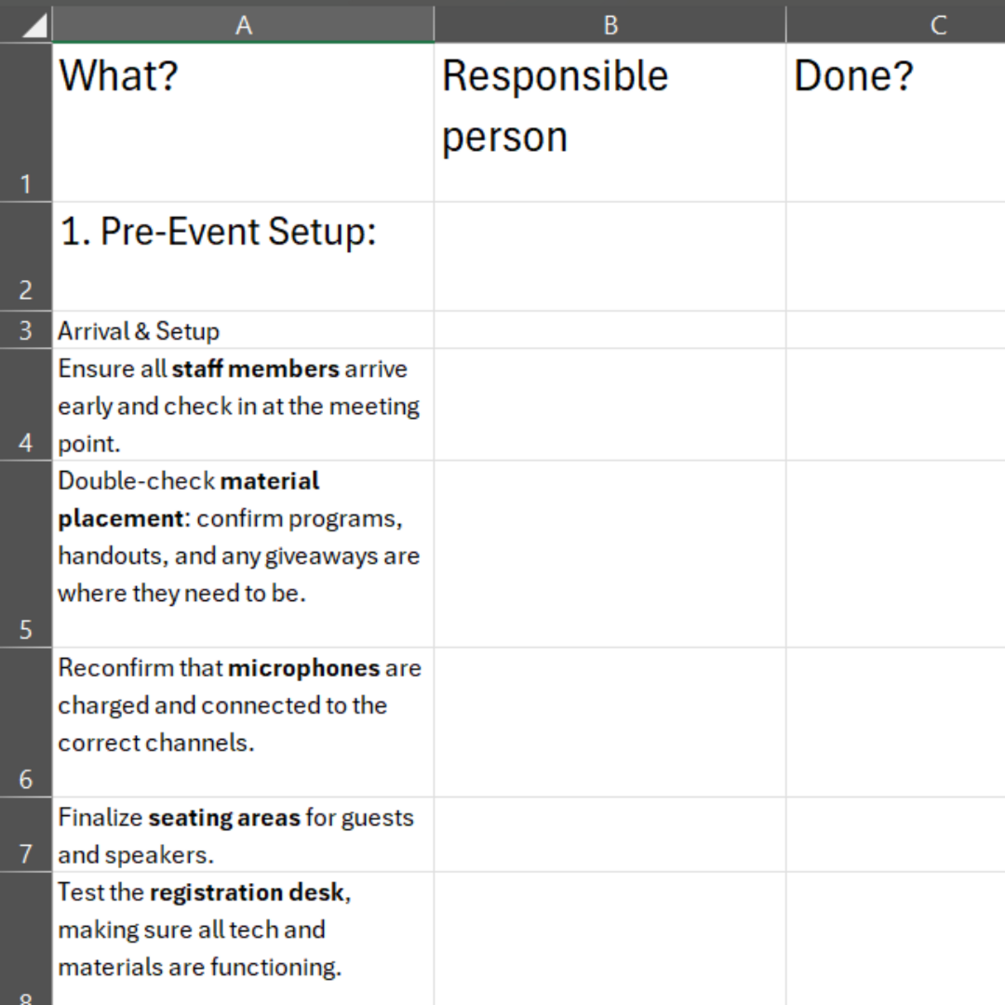Click the 'What?' header cell
Image resolution: width=1005 pixels, height=1005 pixels.
[243, 122]
